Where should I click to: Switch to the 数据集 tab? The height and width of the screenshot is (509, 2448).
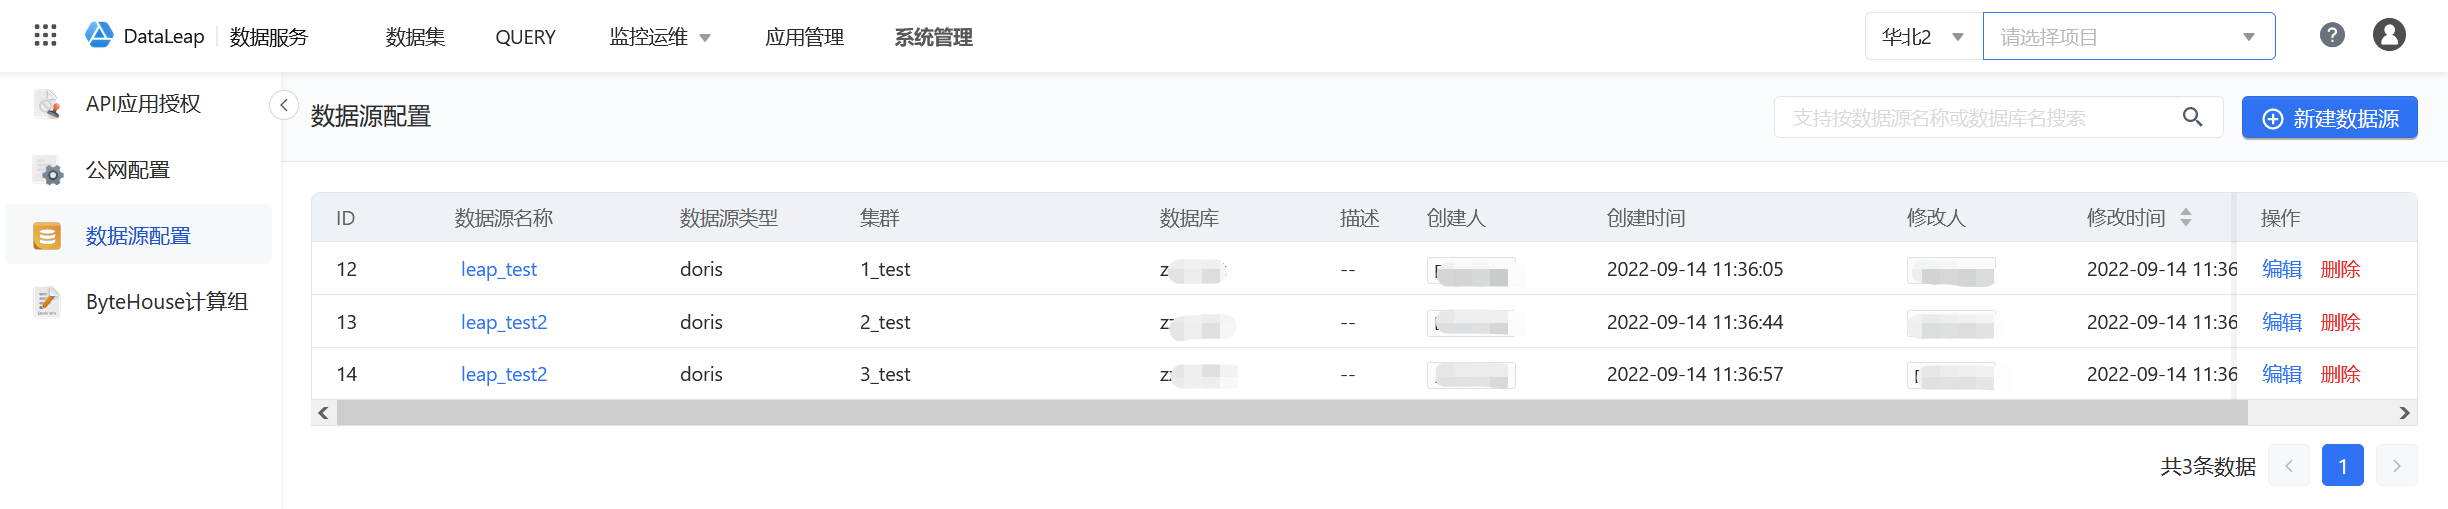415,37
